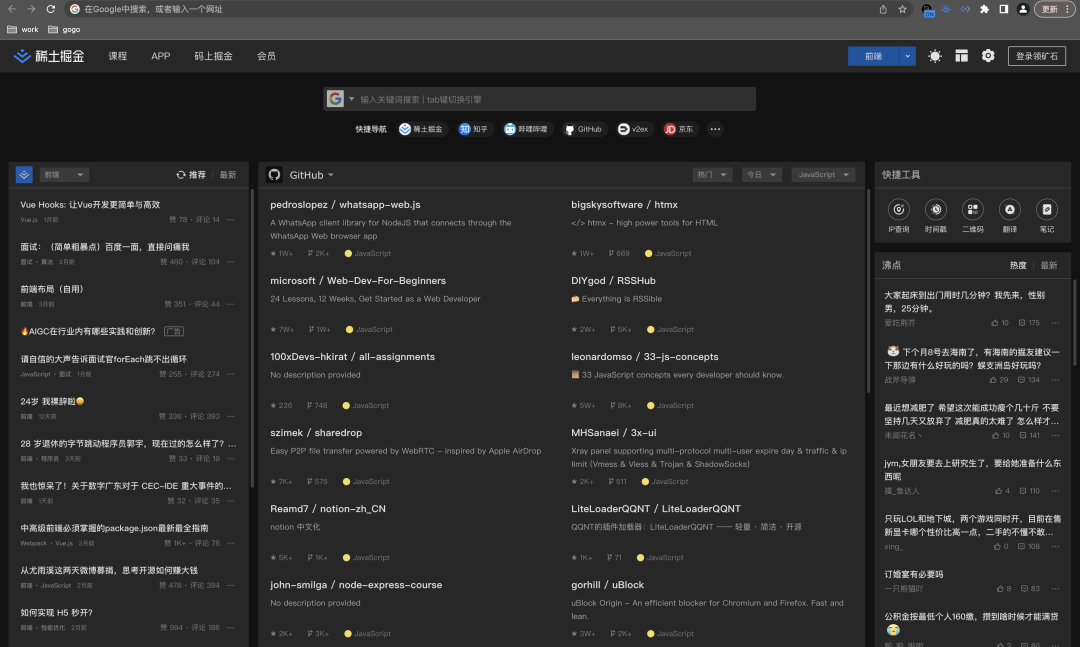Screen dimensions: 1080x647
Task: Switch to 最新 tab in 沸点 panel
Action: coord(1048,265)
